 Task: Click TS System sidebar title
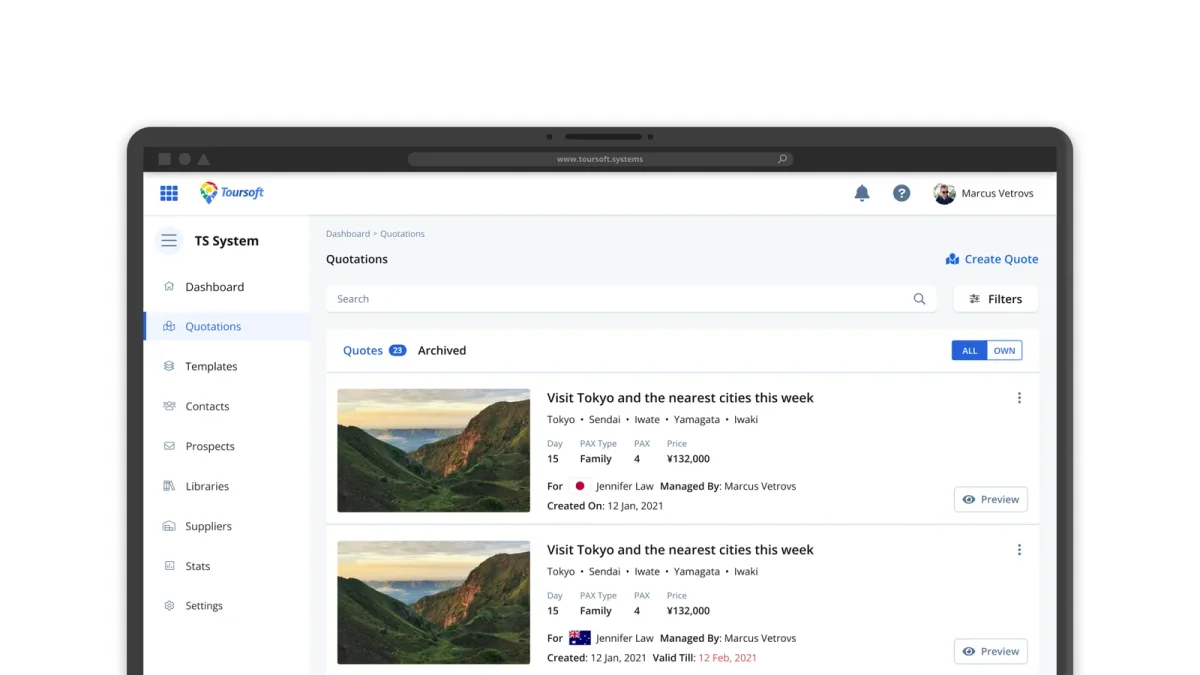tap(227, 241)
